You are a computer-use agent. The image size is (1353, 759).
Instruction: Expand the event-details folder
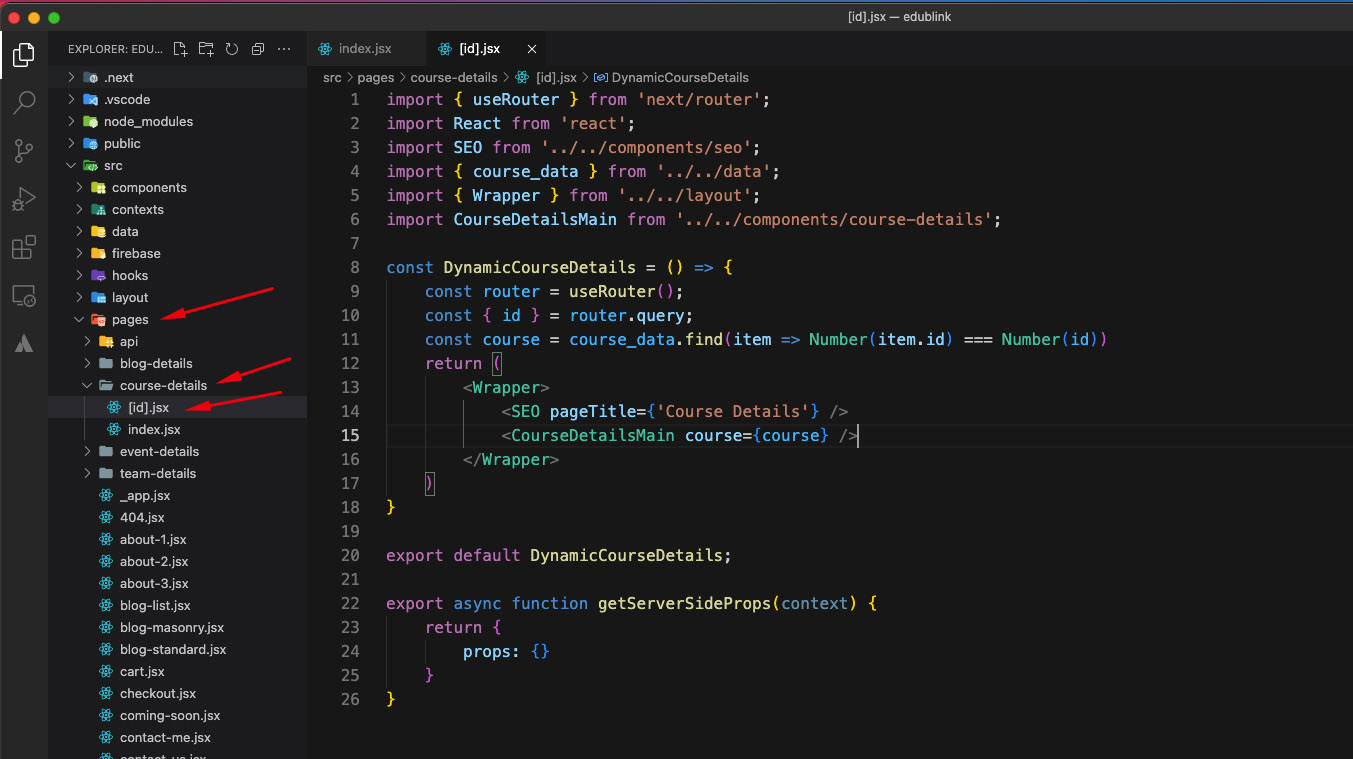click(x=159, y=451)
